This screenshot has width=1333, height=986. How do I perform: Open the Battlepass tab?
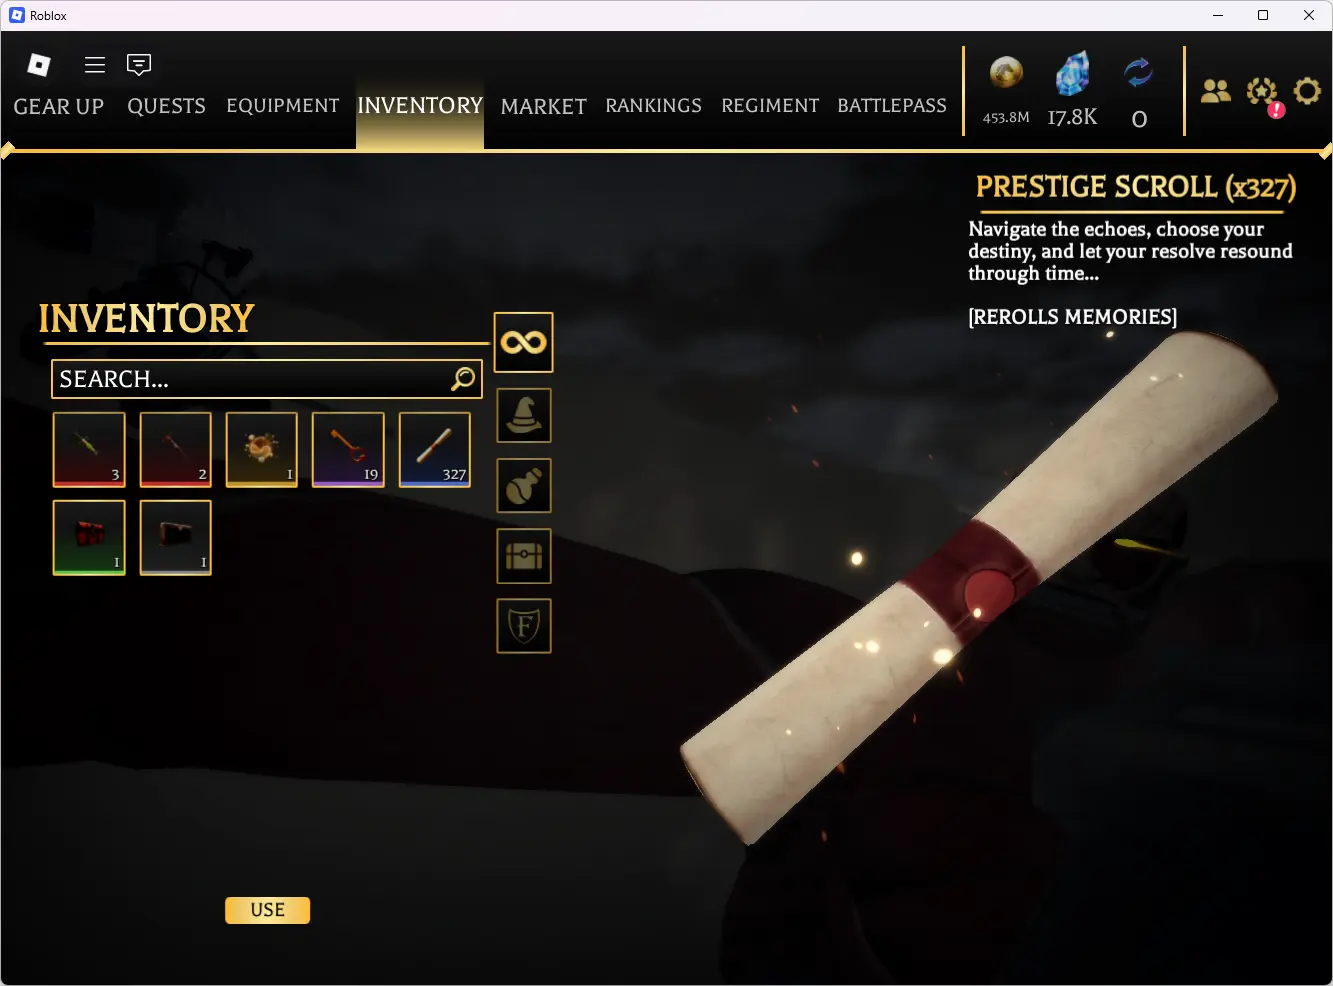(x=892, y=106)
